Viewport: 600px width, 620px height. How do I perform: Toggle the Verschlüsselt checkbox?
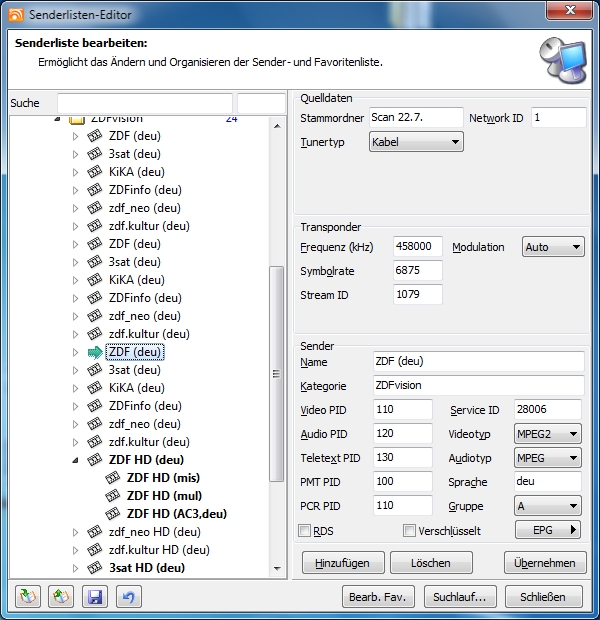[409, 530]
